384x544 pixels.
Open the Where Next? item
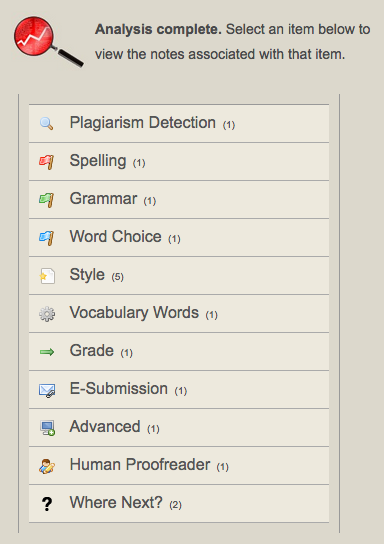click(x=179, y=504)
